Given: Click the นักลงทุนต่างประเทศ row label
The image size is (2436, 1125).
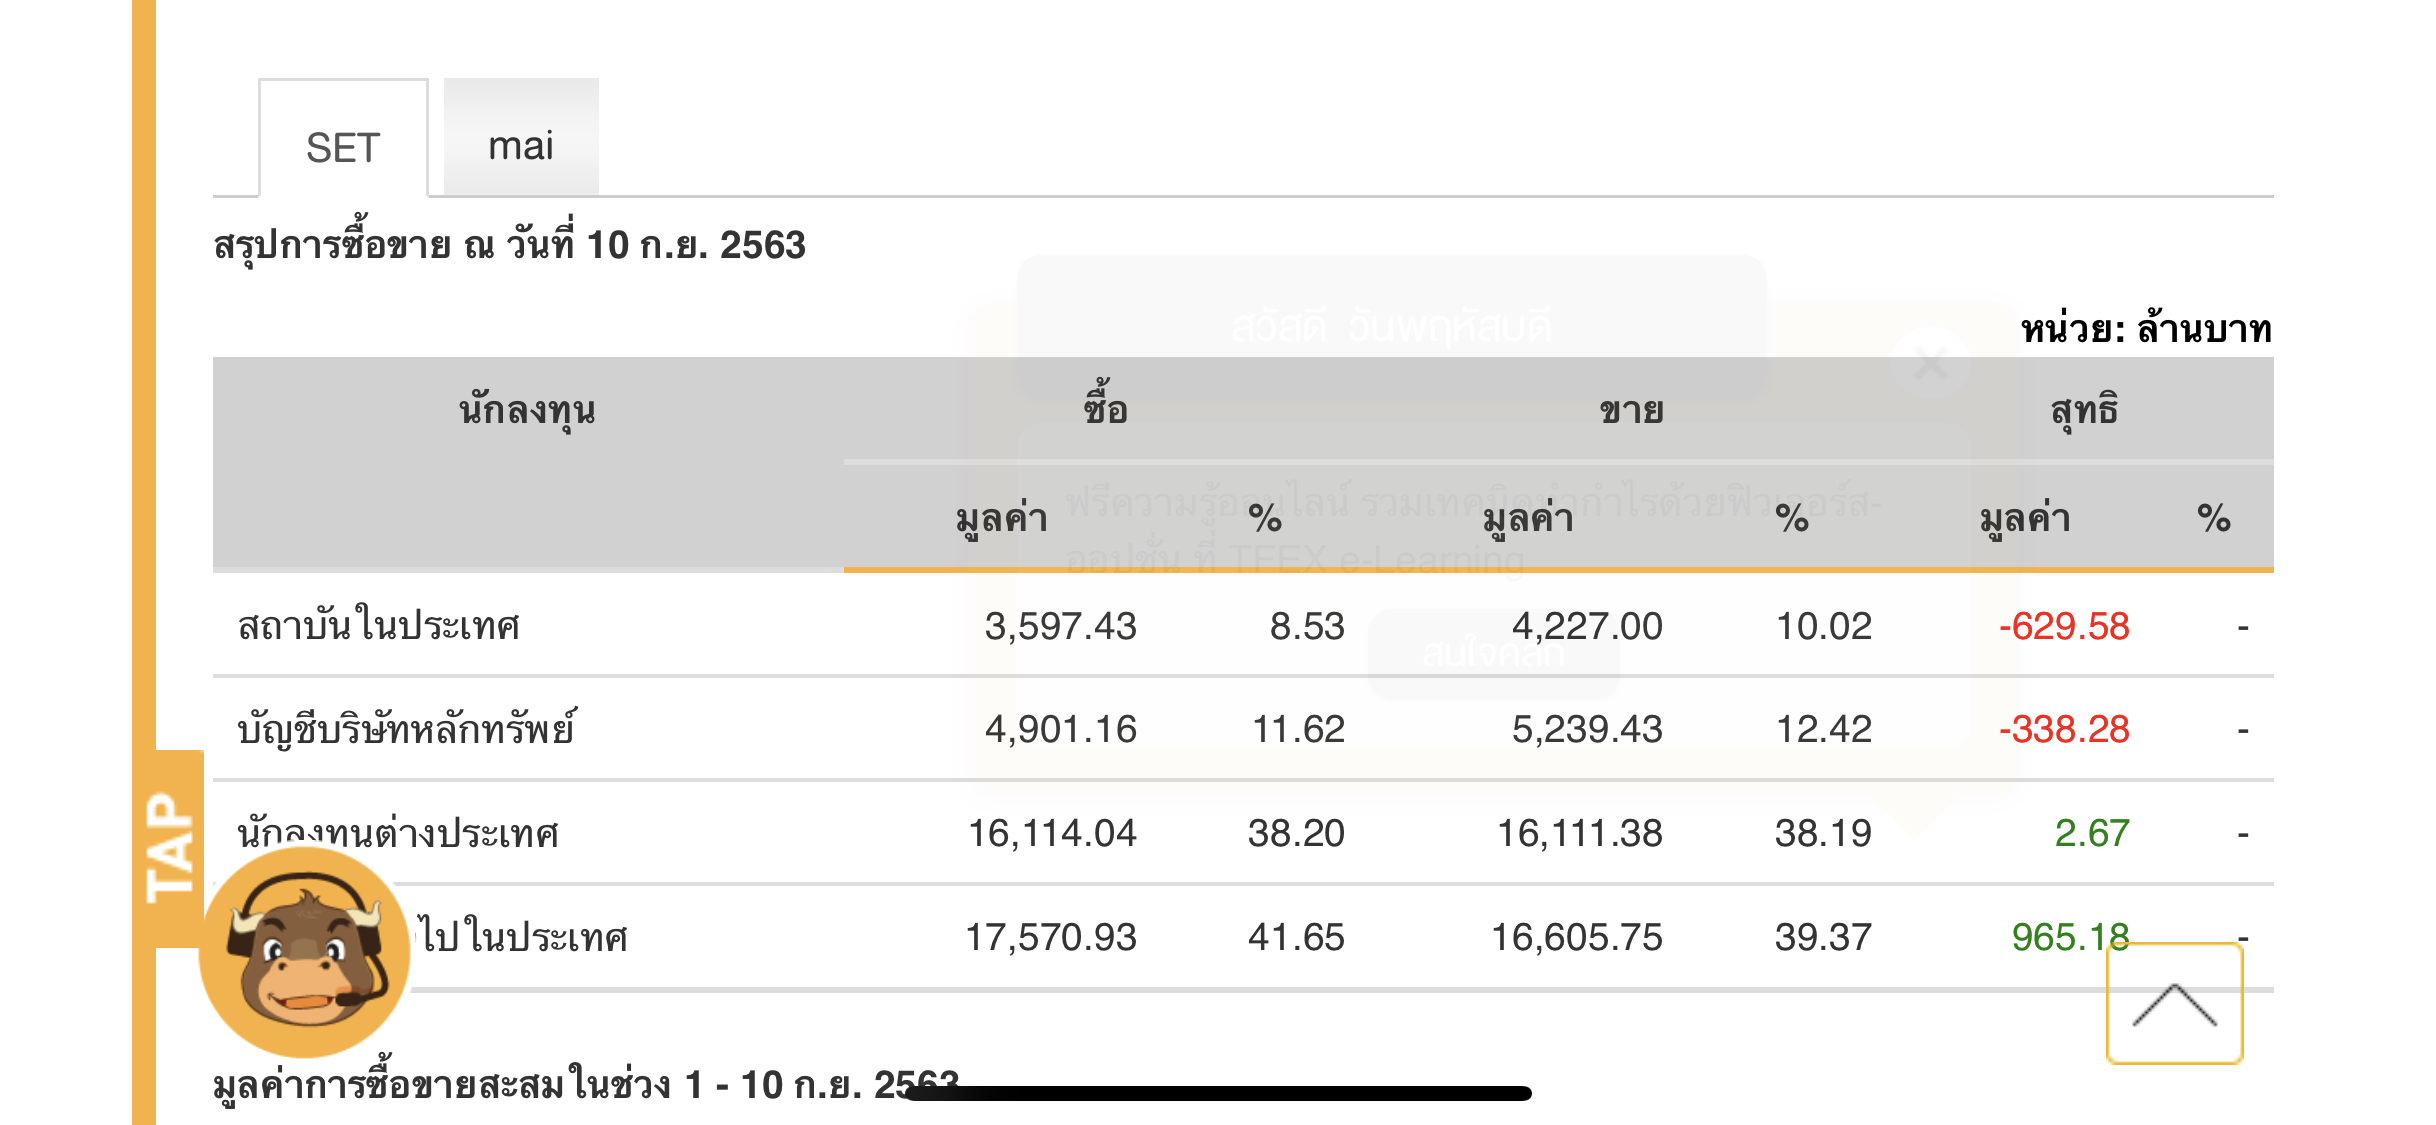Looking at the screenshot, I should pos(398,833).
